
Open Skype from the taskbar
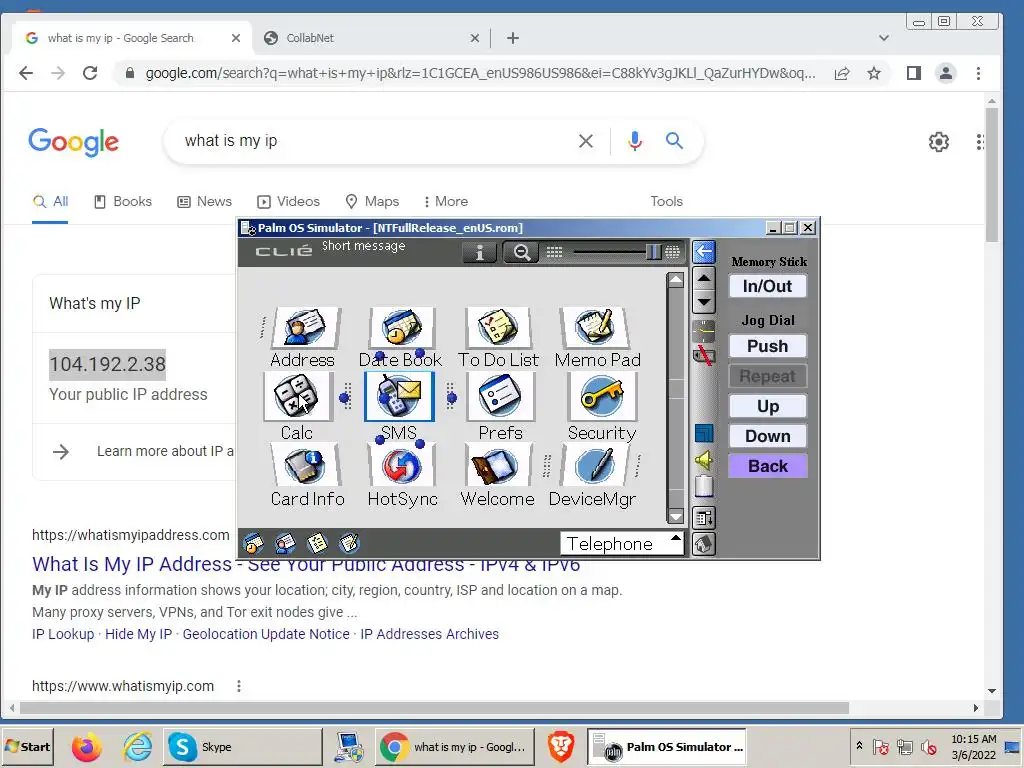(x=243, y=746)
